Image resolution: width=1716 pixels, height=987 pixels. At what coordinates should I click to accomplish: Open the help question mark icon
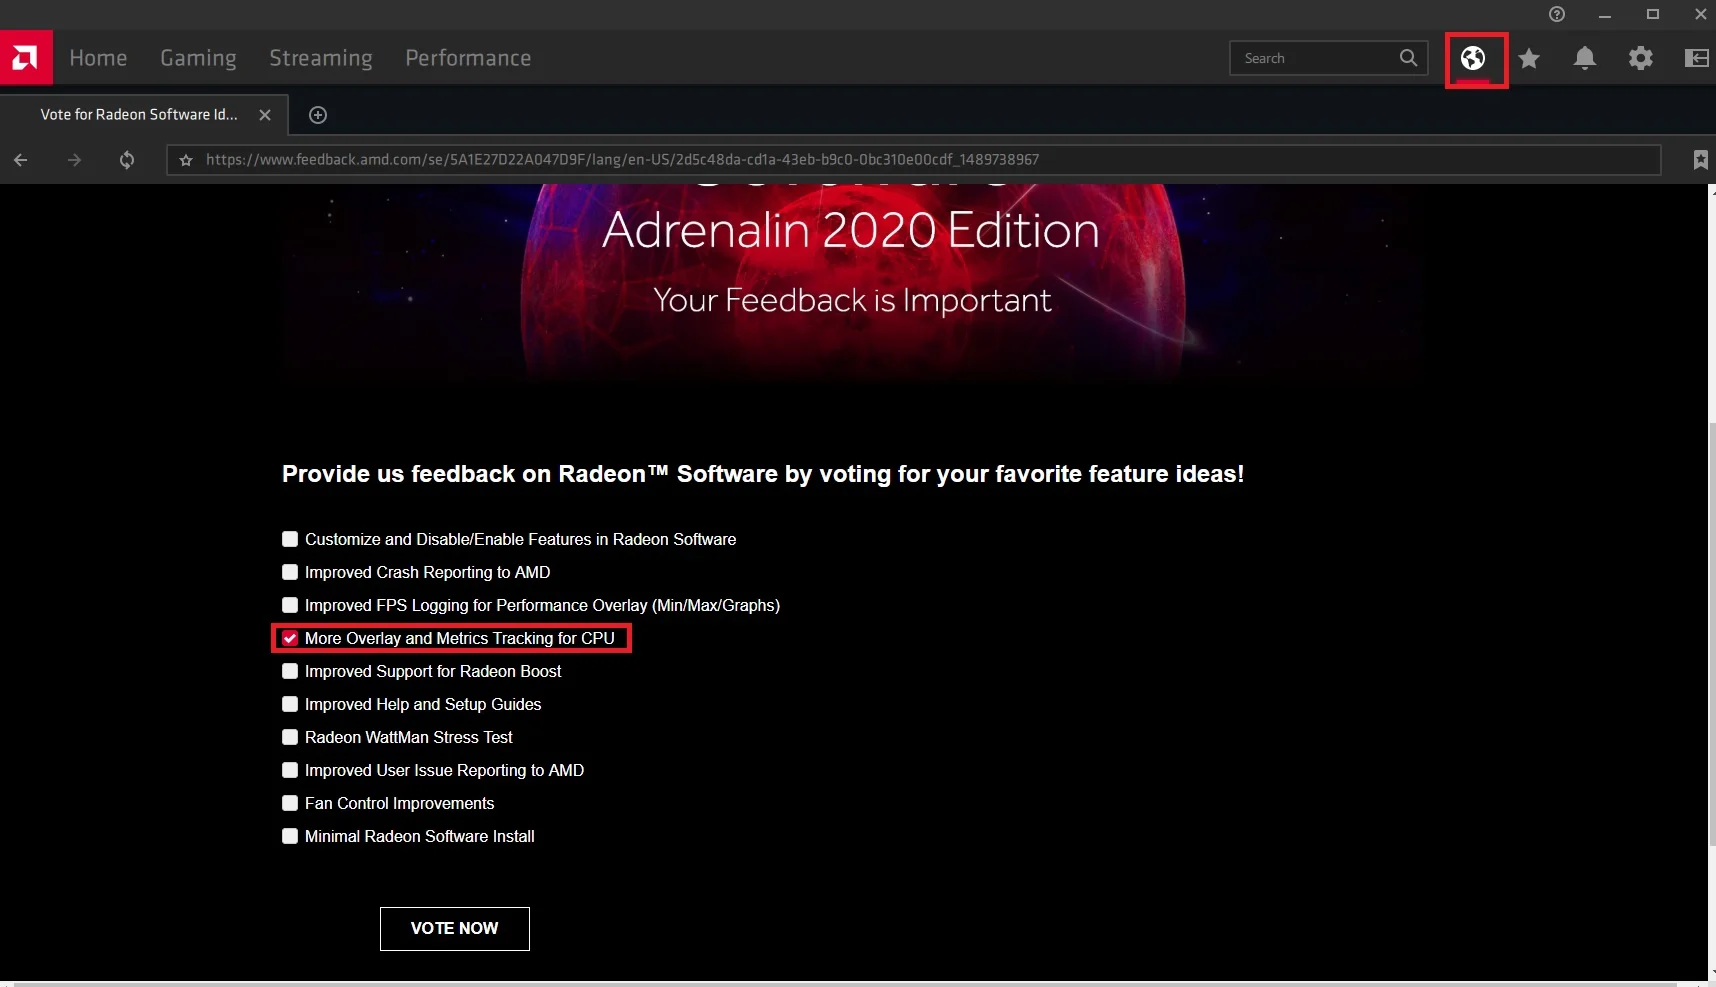tap(1557, 14)
